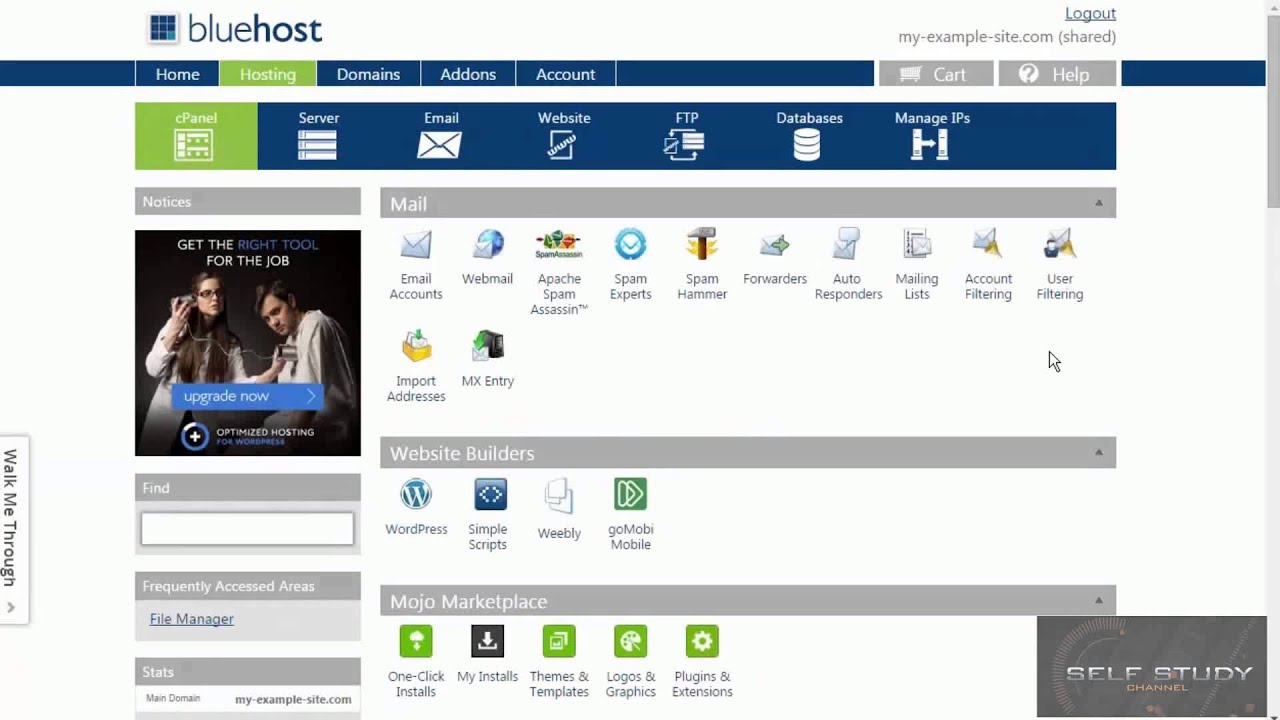1280x720 pixels.
Task: Open Spam Hammer tool
Action: coord(702,265)
